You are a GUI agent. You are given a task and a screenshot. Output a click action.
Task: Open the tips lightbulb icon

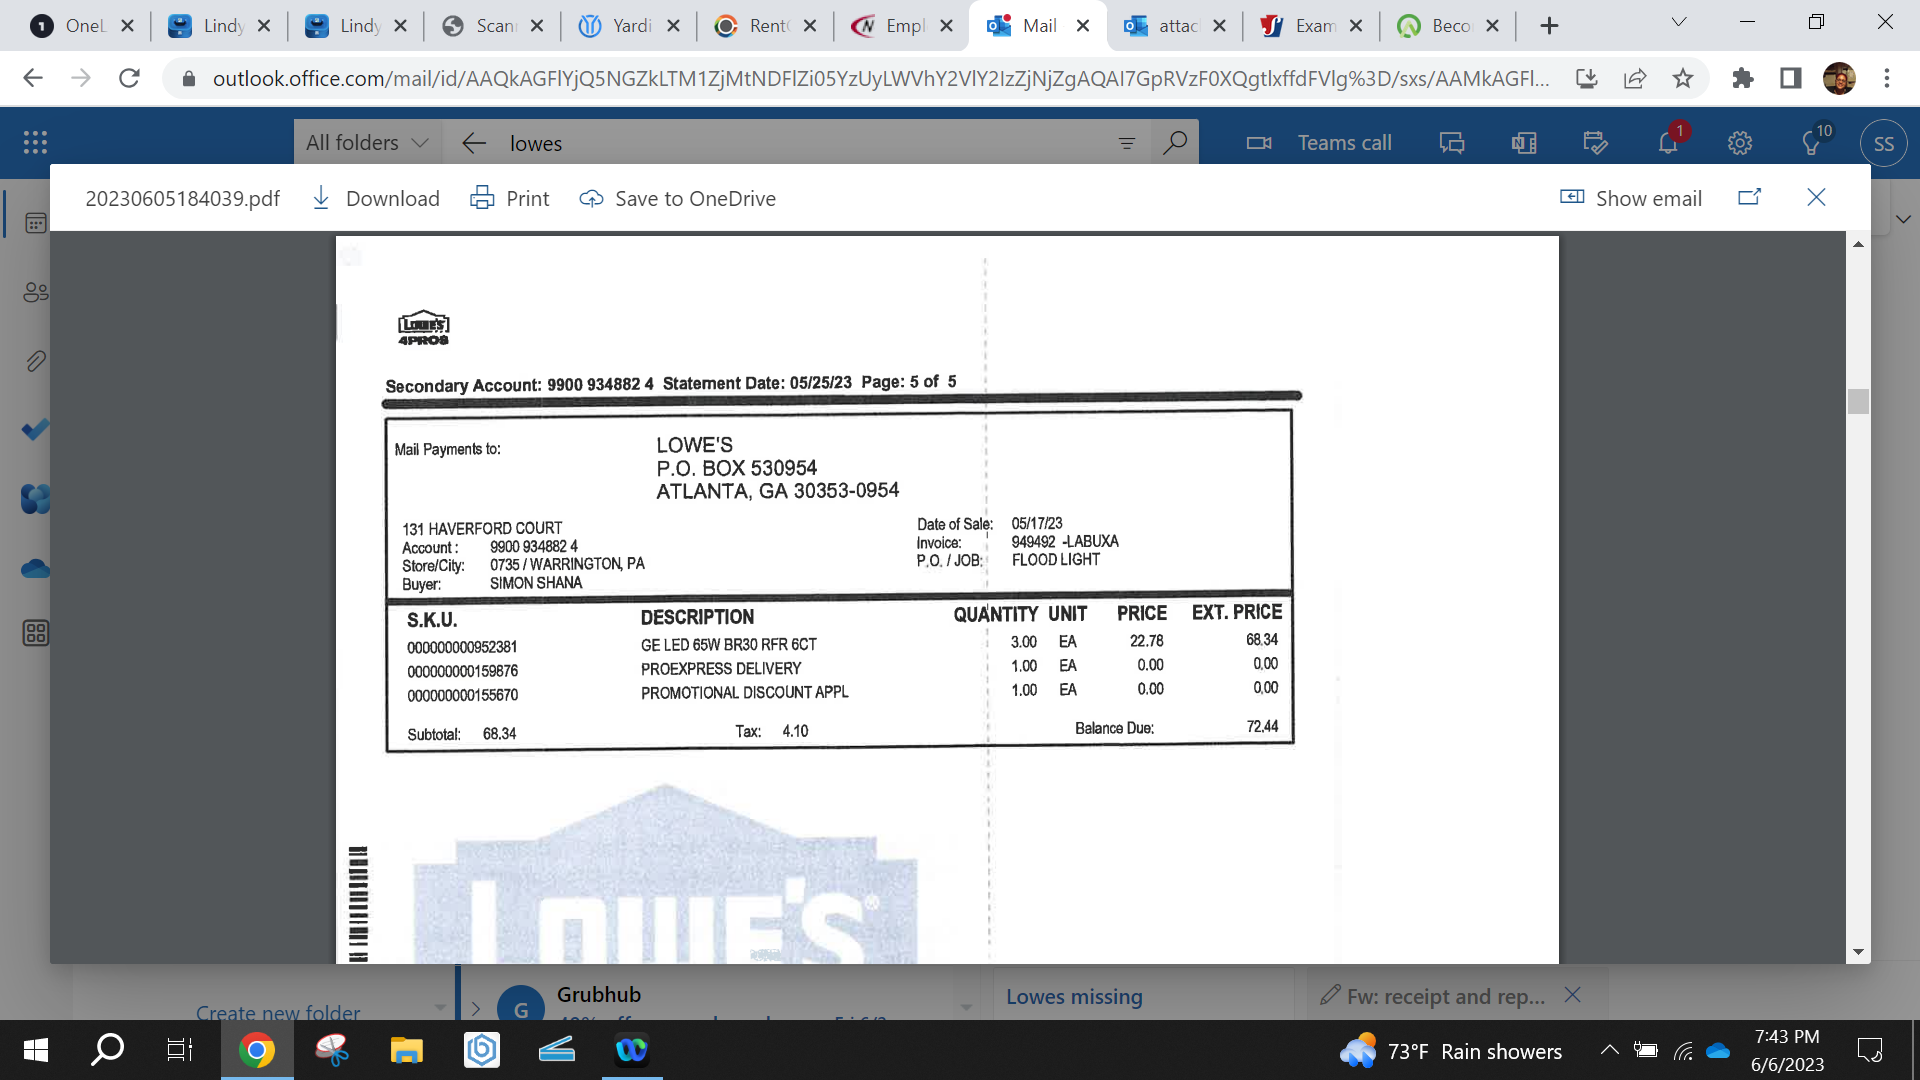pyautogui.click(x=1811, y=143)
